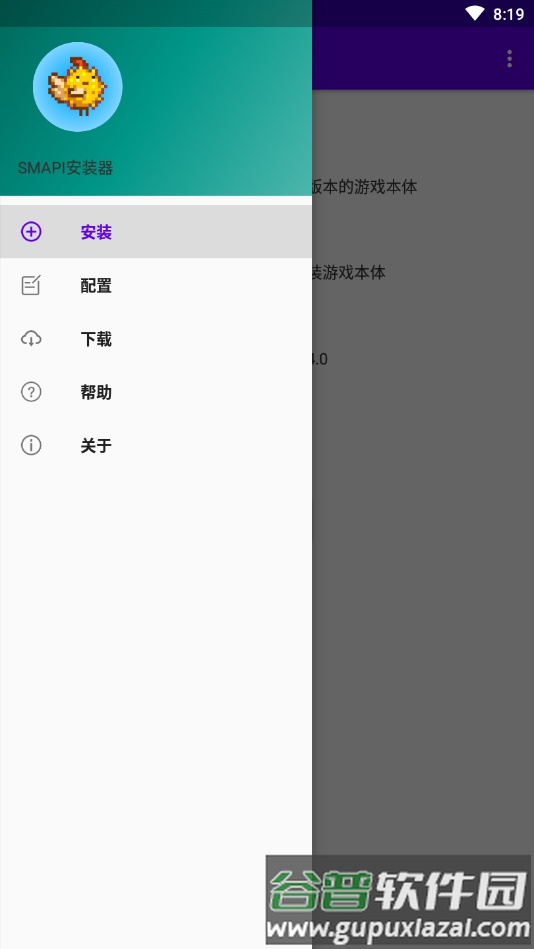The width and height of the screenshot is (534, 949).
Task: Click the Wi-Fi status bar icon
Action: [475, 13]
